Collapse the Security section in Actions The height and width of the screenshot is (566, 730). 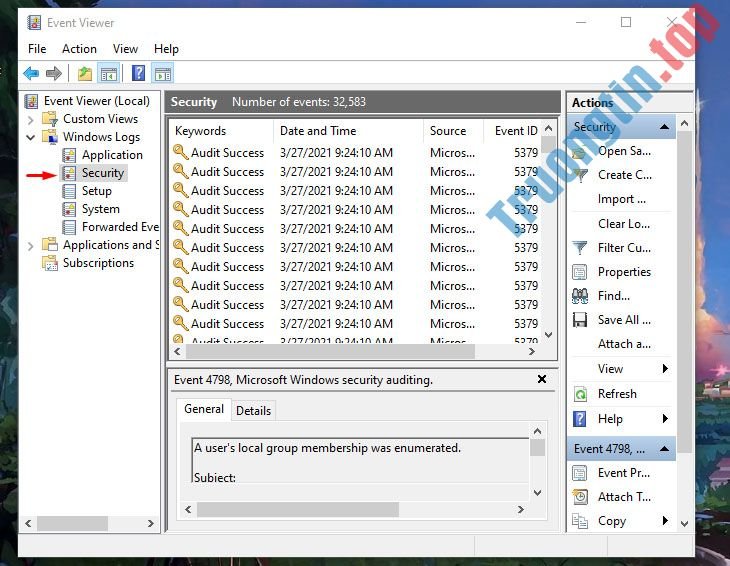(x=664, y=127)
